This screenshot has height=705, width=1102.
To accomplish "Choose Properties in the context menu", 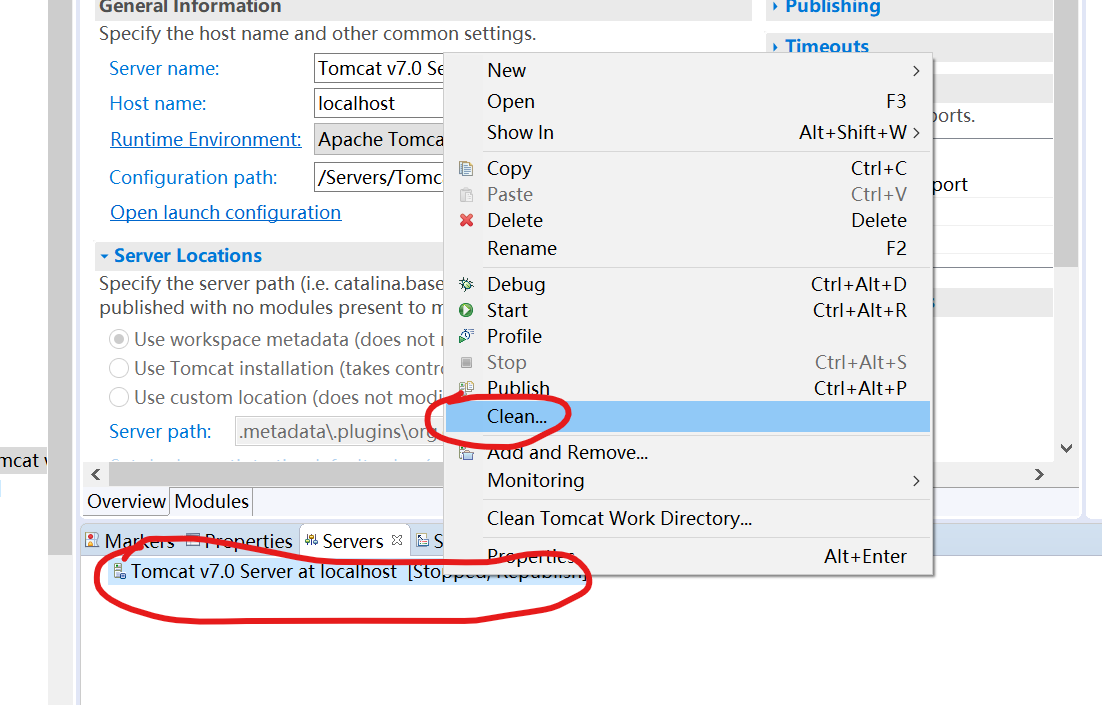I will click(688, 557).
